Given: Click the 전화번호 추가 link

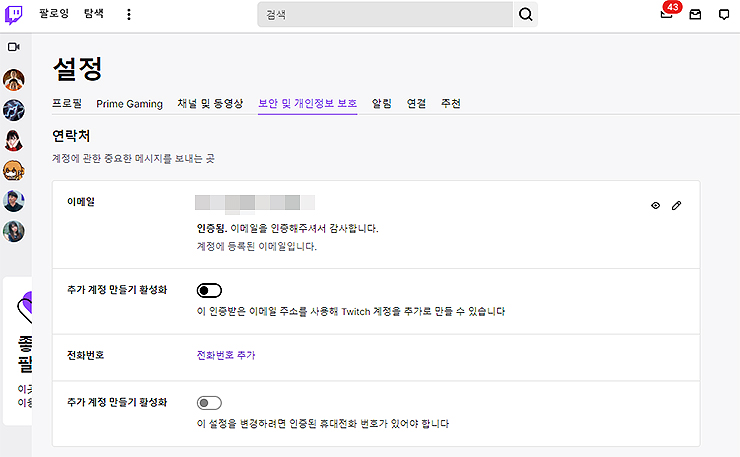Looking at the screenshot, I should 226,355.
